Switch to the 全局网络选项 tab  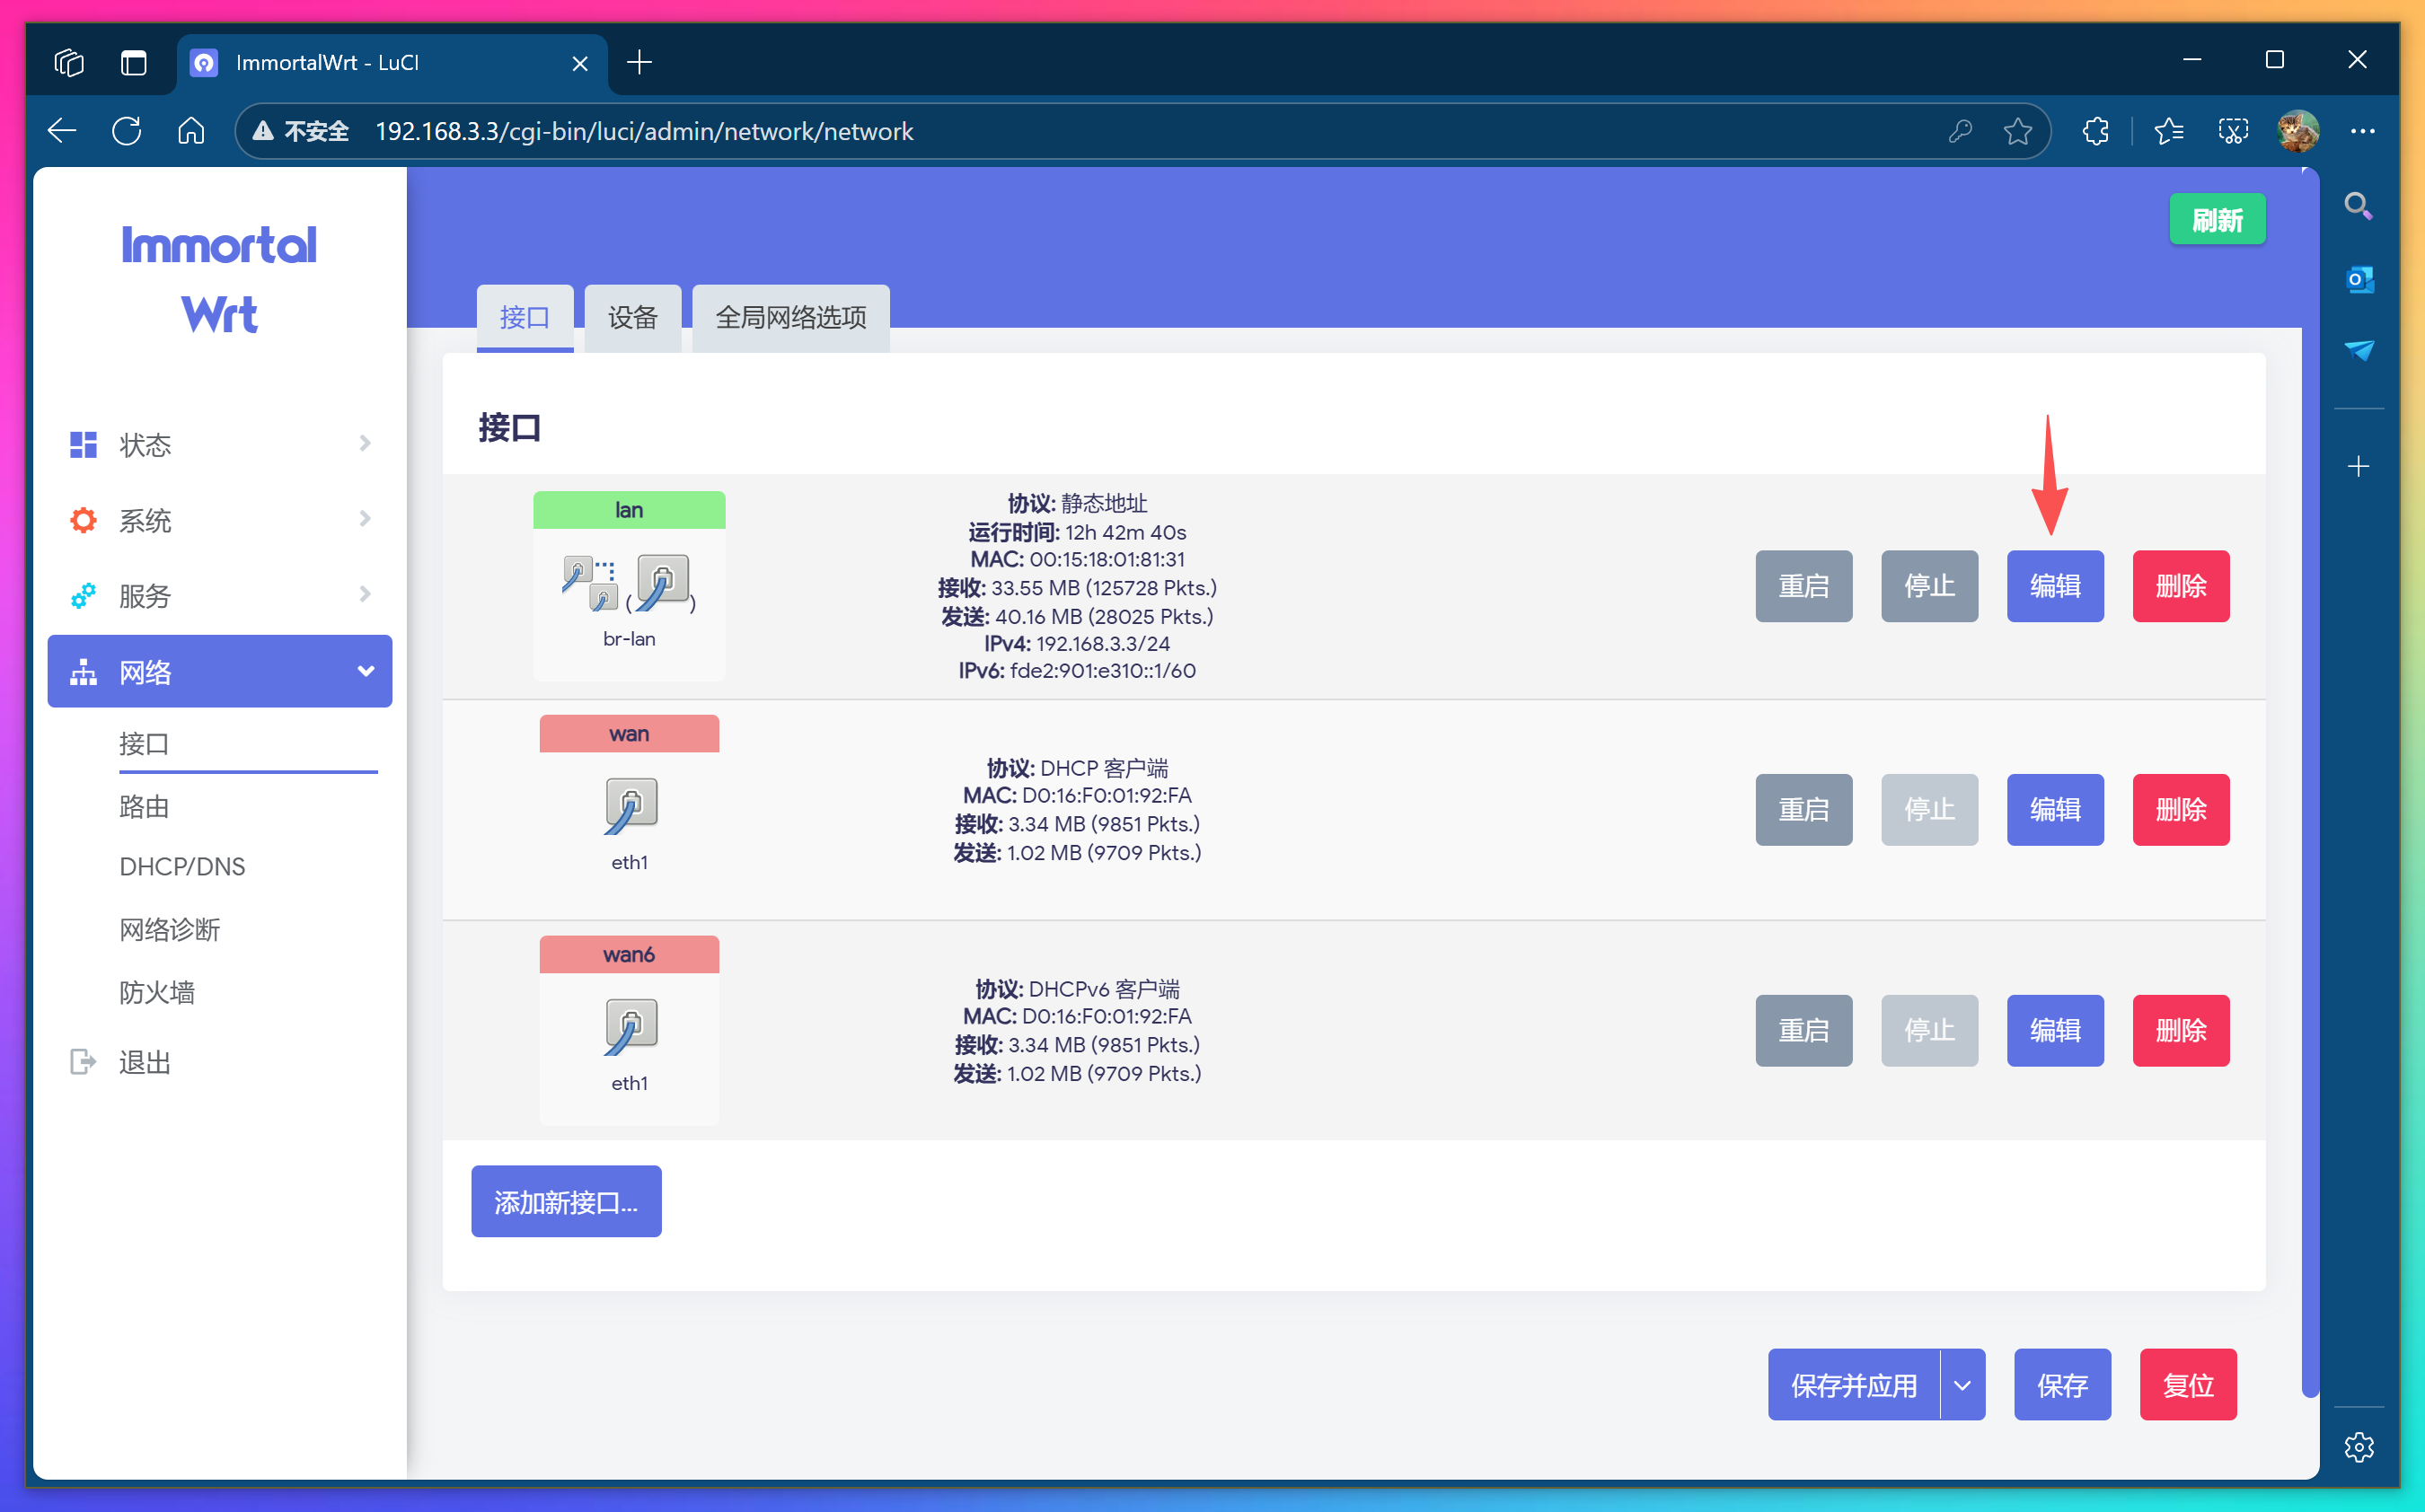coord(790,318)
